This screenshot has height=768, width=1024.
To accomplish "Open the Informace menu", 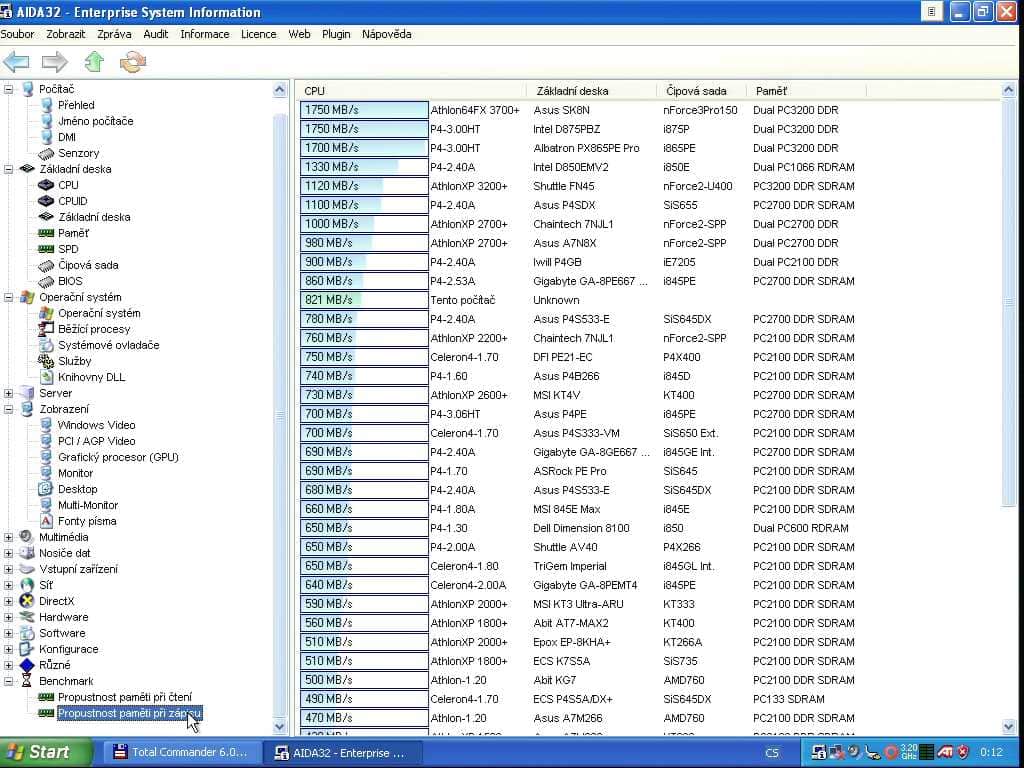I will [x=205, y=34].
